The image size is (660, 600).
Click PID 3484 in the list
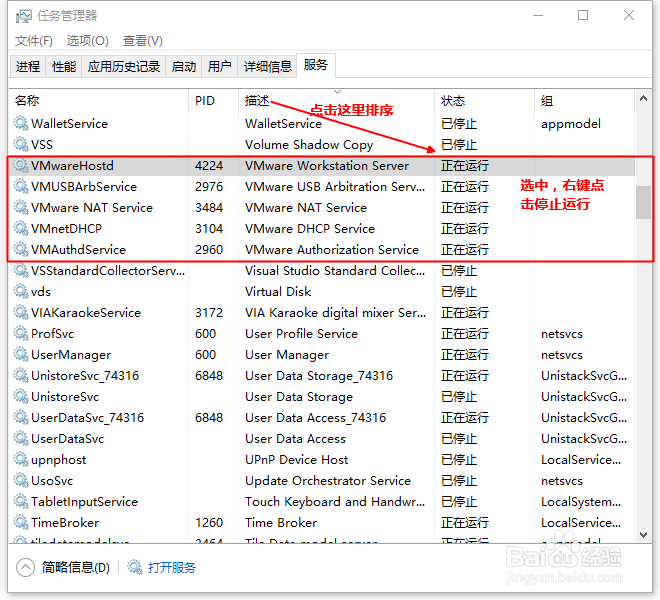pos(209,208)
